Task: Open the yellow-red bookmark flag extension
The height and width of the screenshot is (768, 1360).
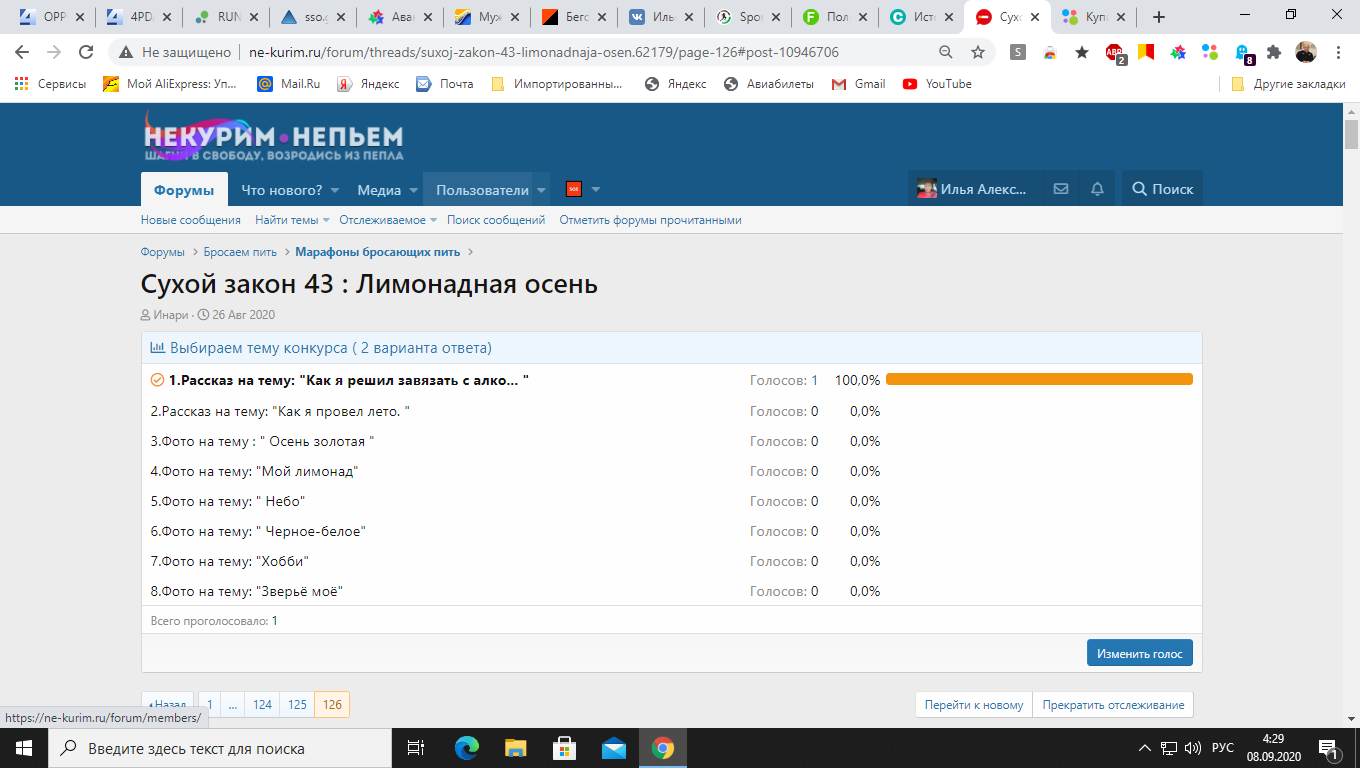Action: point(1146,52)
